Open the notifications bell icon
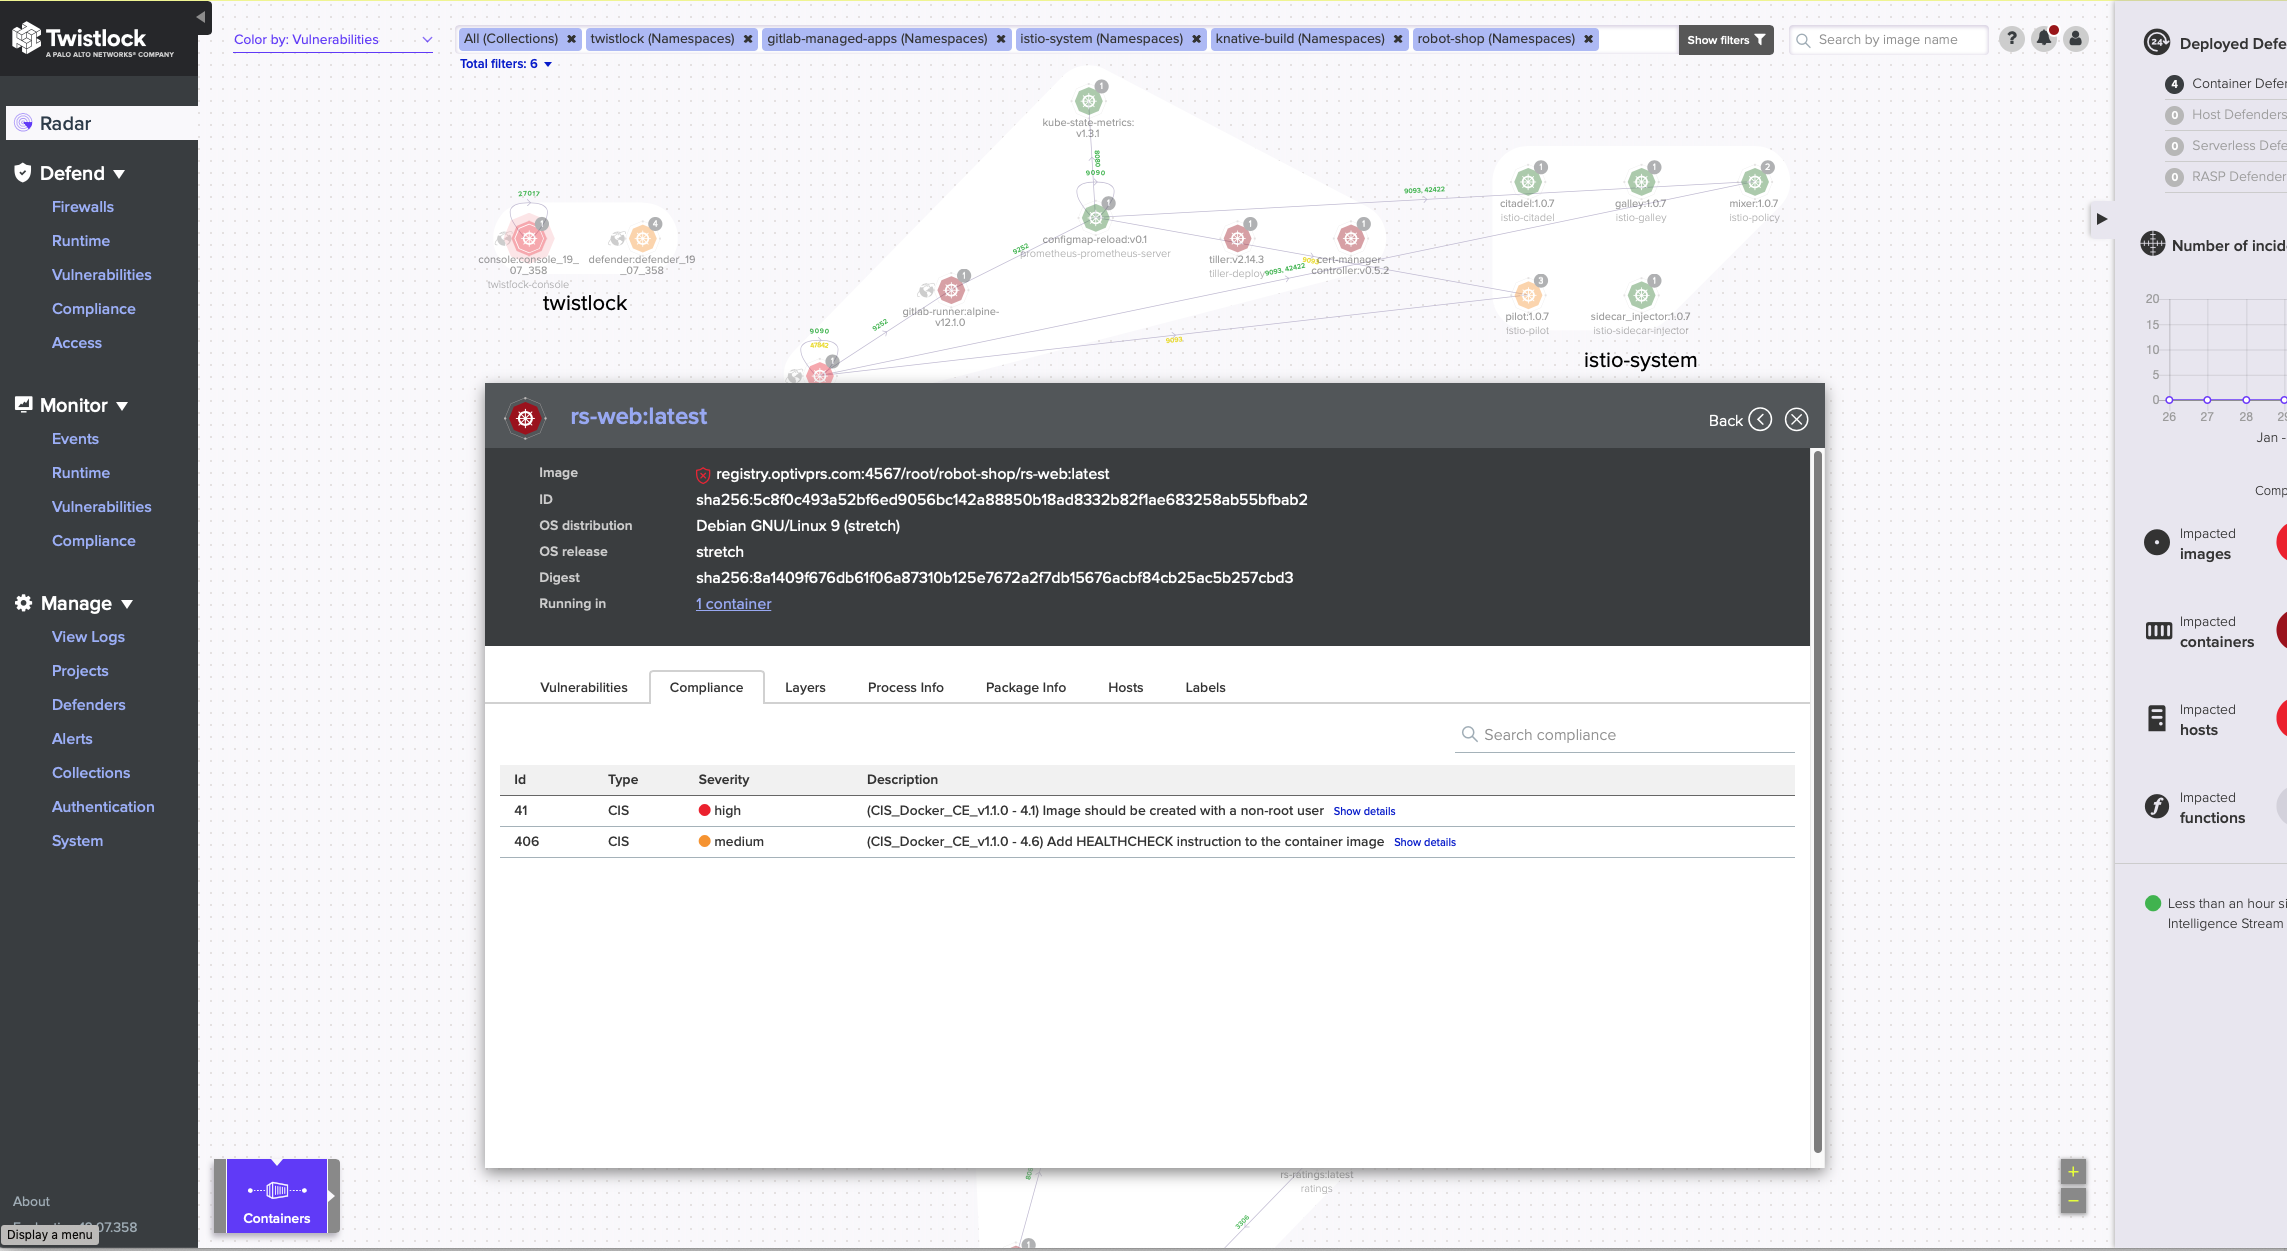The height and width of the screenshot is (1251, 2287). [2044, 39]
